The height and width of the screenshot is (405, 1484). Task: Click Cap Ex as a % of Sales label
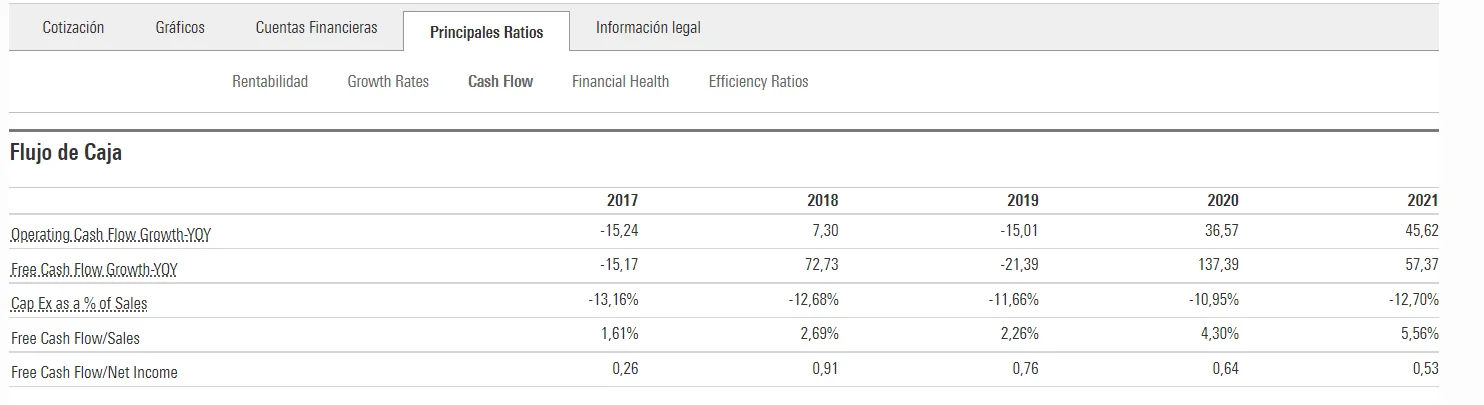pos(79,303)
